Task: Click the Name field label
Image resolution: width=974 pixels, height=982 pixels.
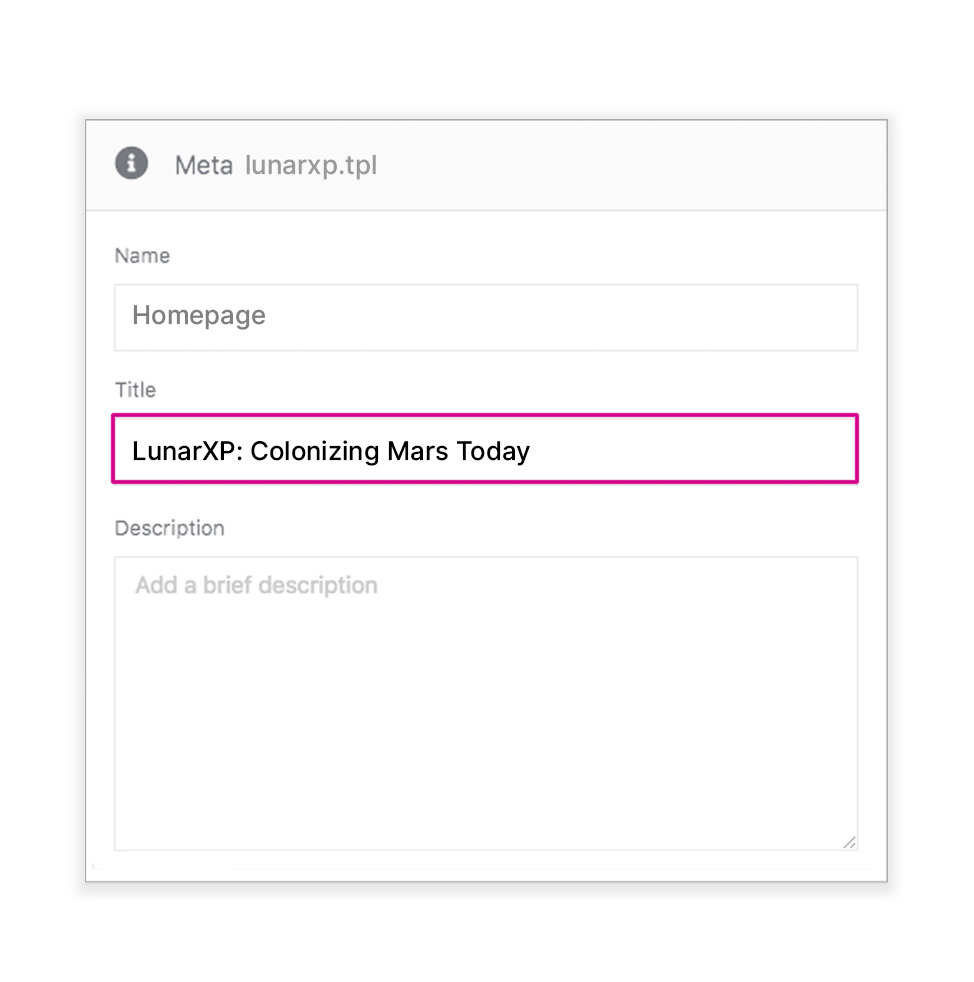Action: tap(142, 256)
